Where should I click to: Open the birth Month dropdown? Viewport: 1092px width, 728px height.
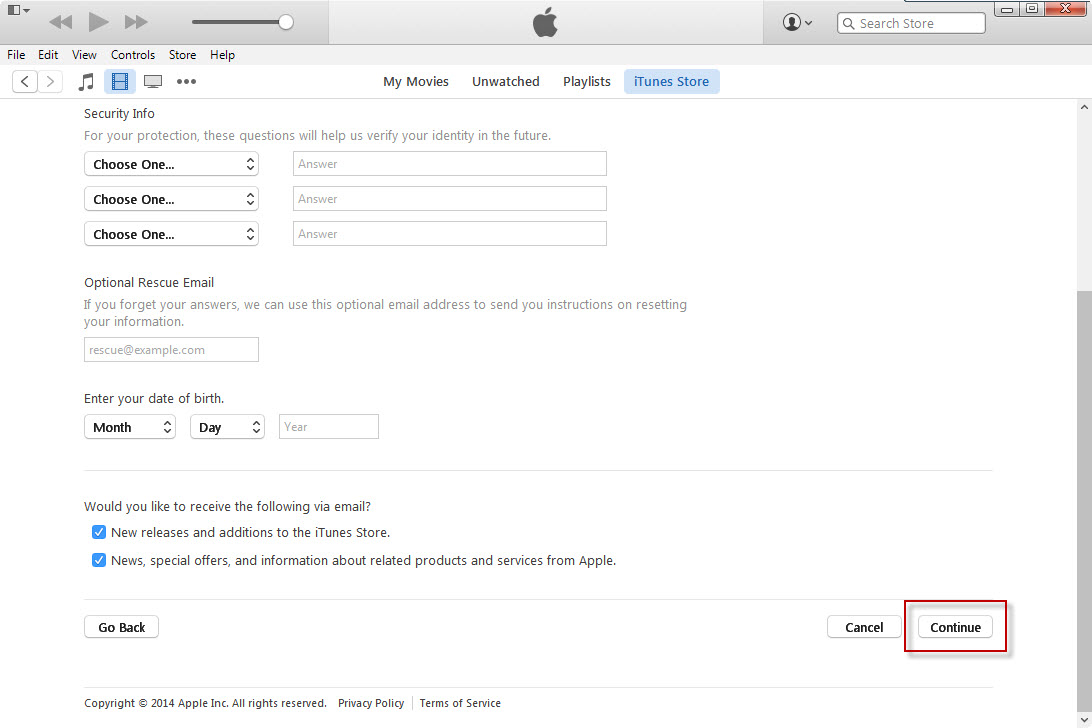(x=130, y=427)
